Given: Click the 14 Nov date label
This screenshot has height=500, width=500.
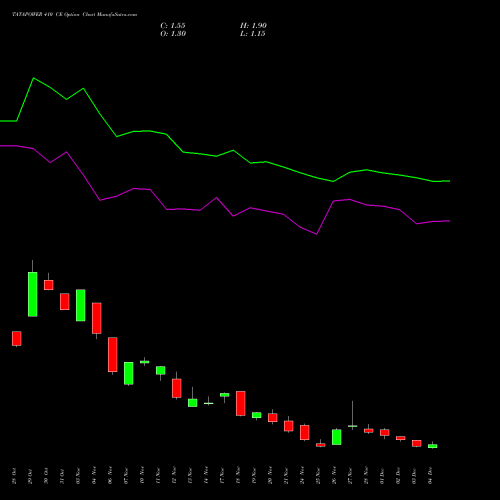Looking at the screenshot, I should click(206, 476).
